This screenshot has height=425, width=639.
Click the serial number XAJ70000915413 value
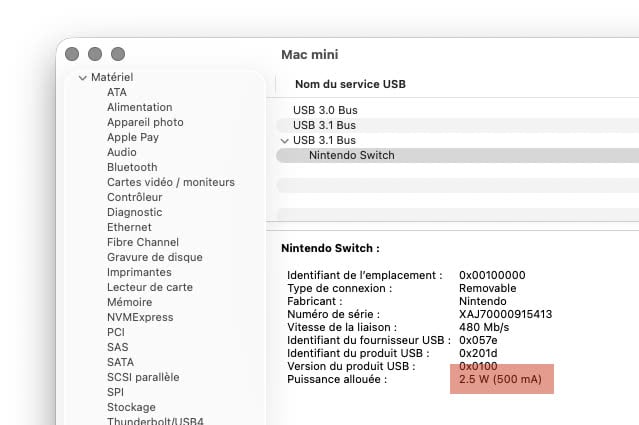click(x=505, y=314)
